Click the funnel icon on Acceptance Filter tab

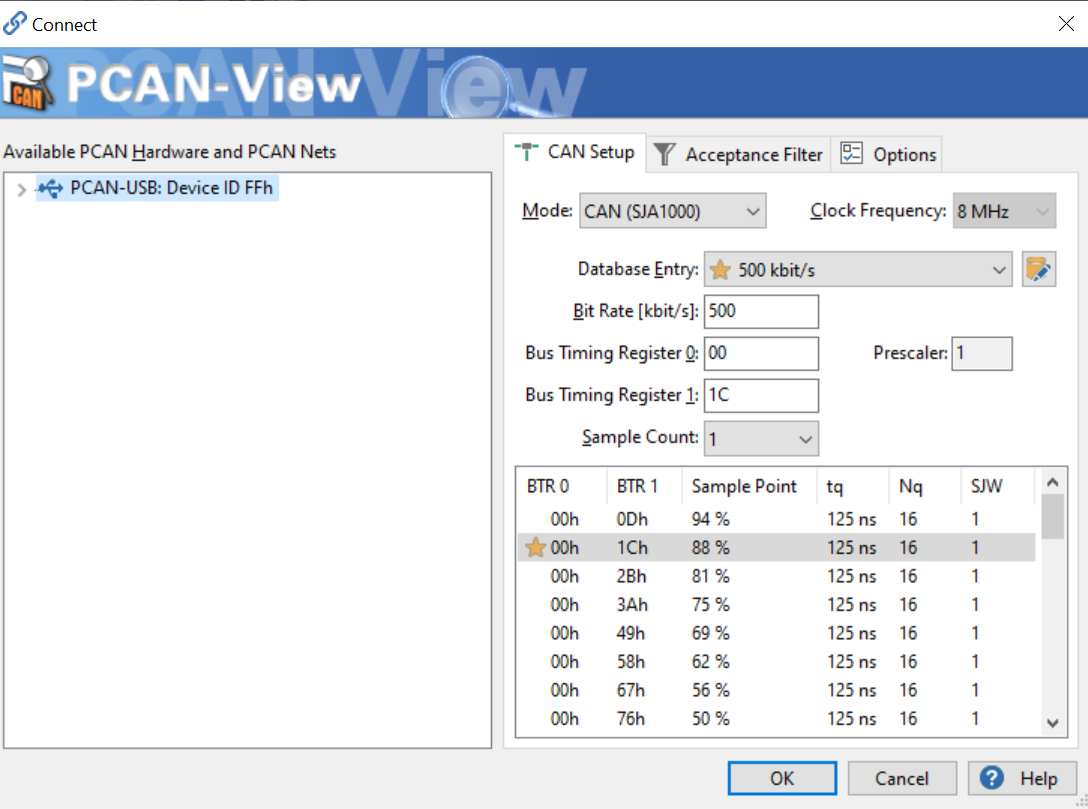click(663, 153)
